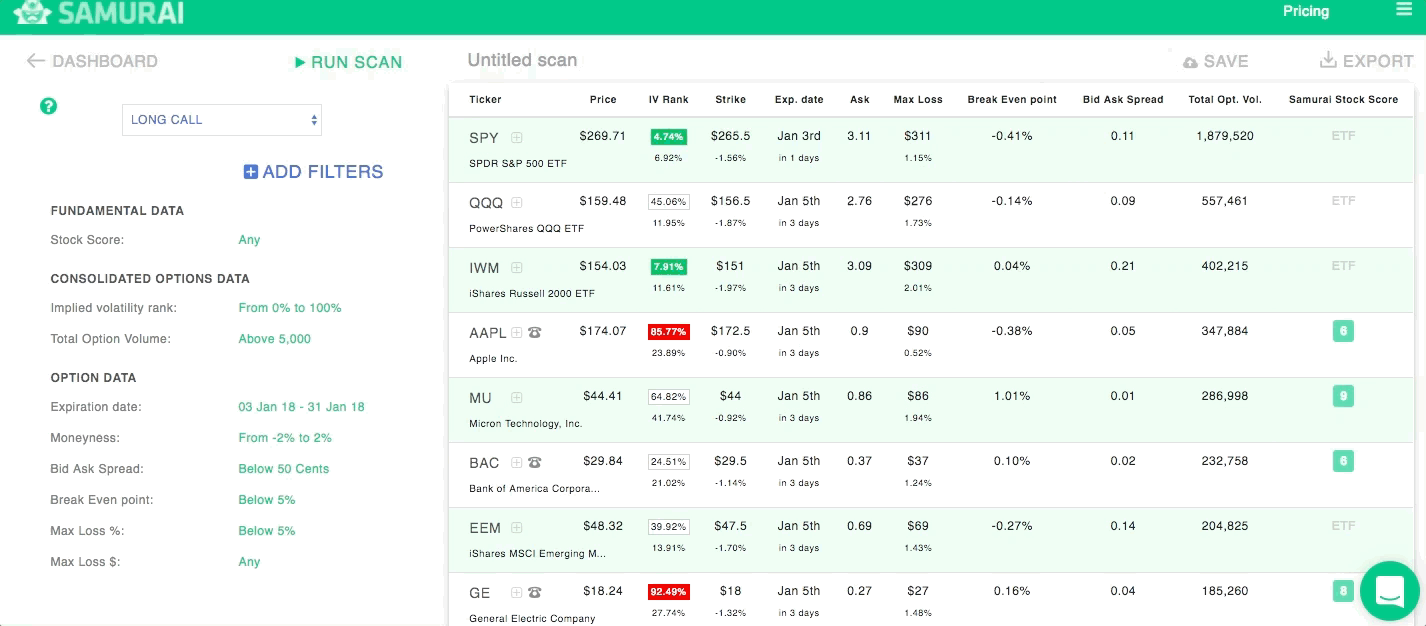This screenshot has height=626, width=1426.
Task: Open the chat support widget
Action: coord(1389,591)
